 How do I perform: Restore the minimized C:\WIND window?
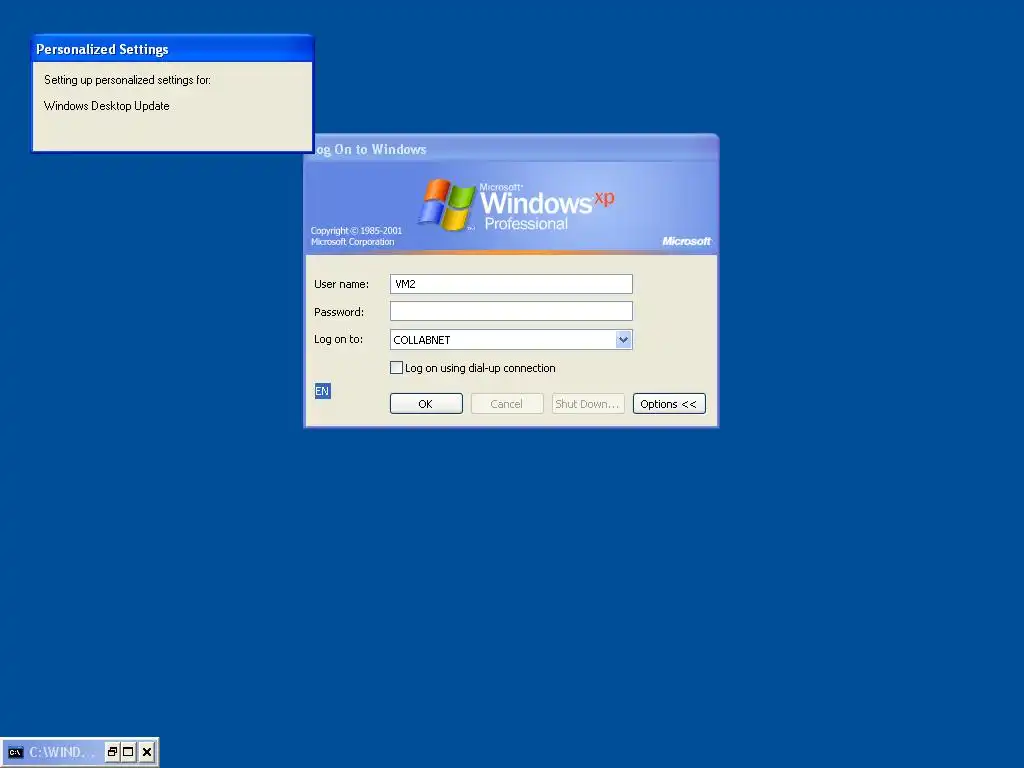point(112,752)
